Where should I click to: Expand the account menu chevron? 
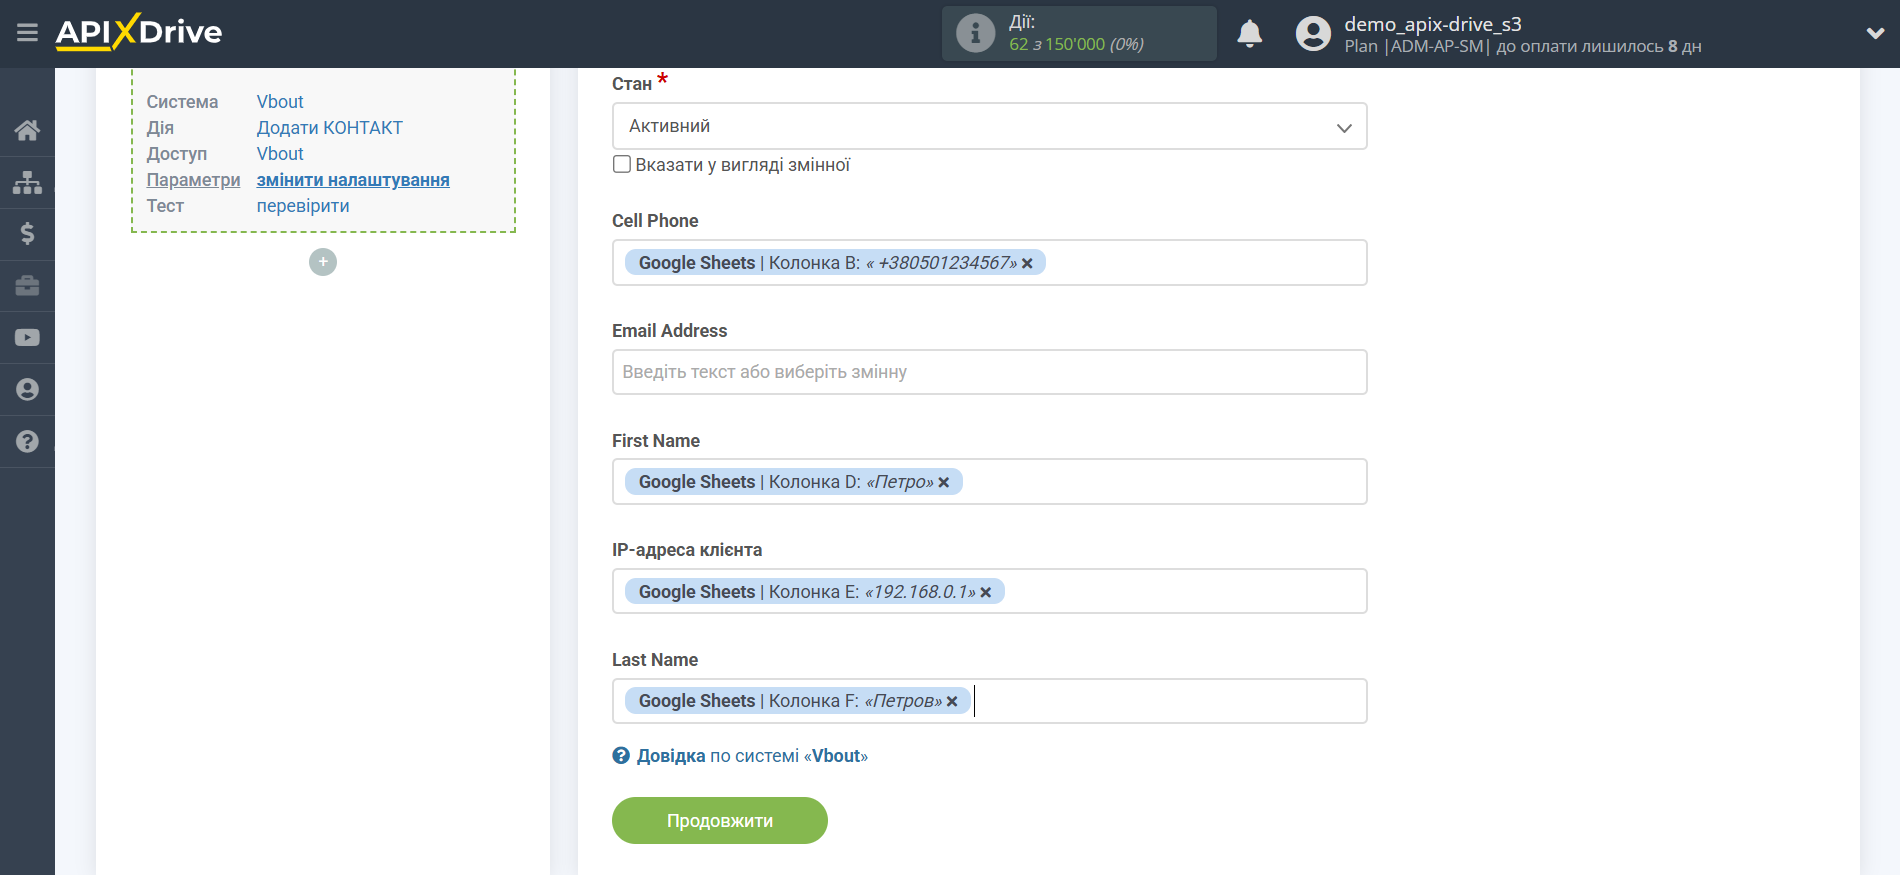pos(1875,33)
